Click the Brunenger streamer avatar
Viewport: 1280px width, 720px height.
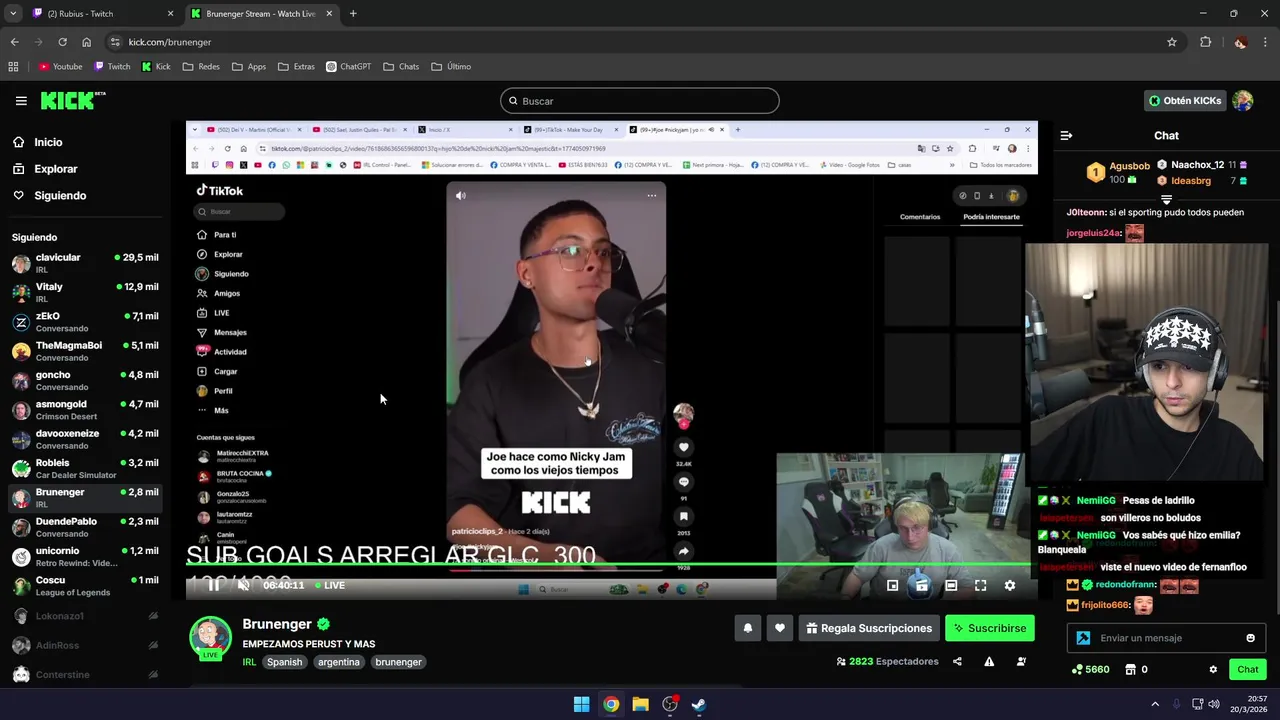point(210,638)
